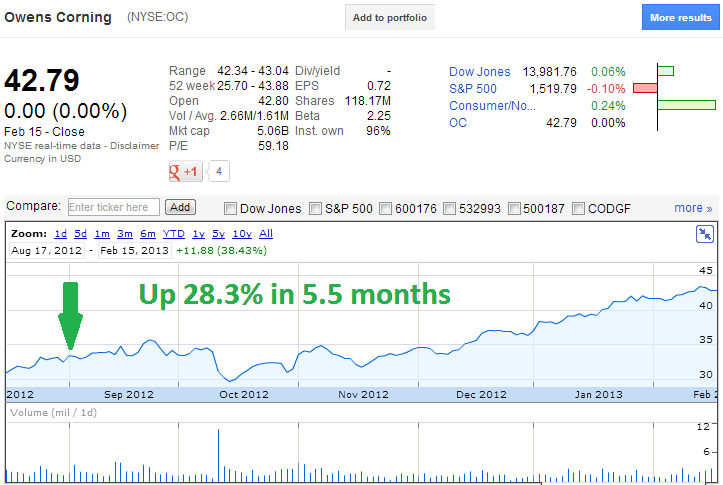The width and height of the screenshot is (723, 485).
Task: Set chart zoom to All
Action: click(266, 234)
